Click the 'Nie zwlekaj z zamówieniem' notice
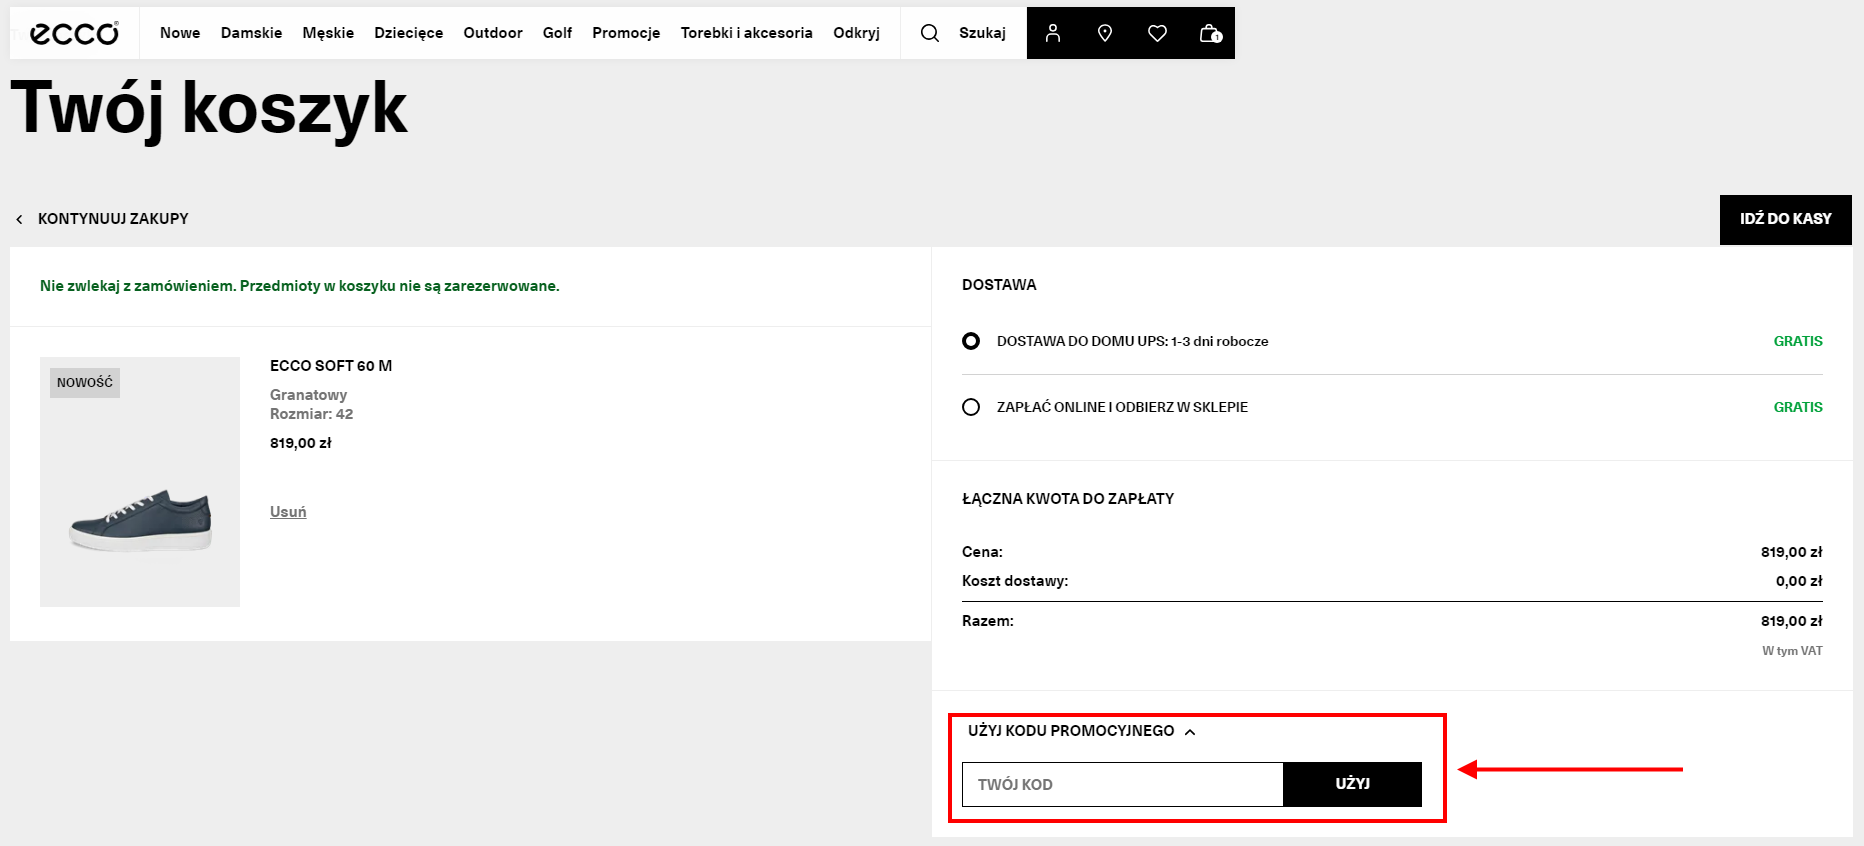This screenshot has width=1864, height=846. coord(300,286)
